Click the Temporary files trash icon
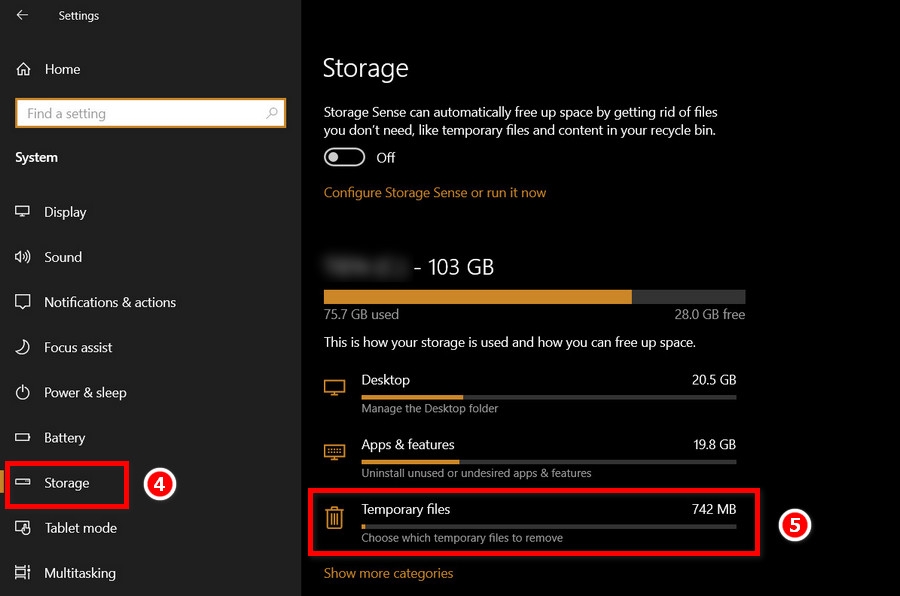The height and width of the screenshot is (596, 900). point(334,518)
